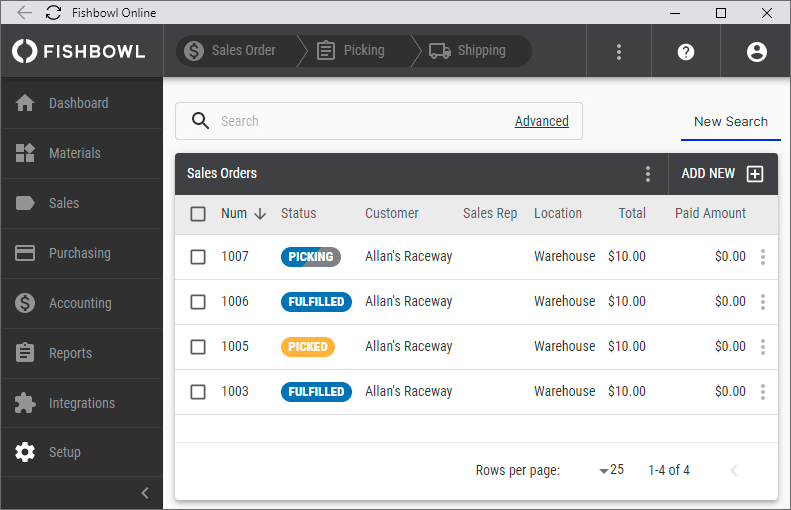Sort by the Status column header
The height and width of the screenshot is (510, 791).
click(x=299, y=213)
